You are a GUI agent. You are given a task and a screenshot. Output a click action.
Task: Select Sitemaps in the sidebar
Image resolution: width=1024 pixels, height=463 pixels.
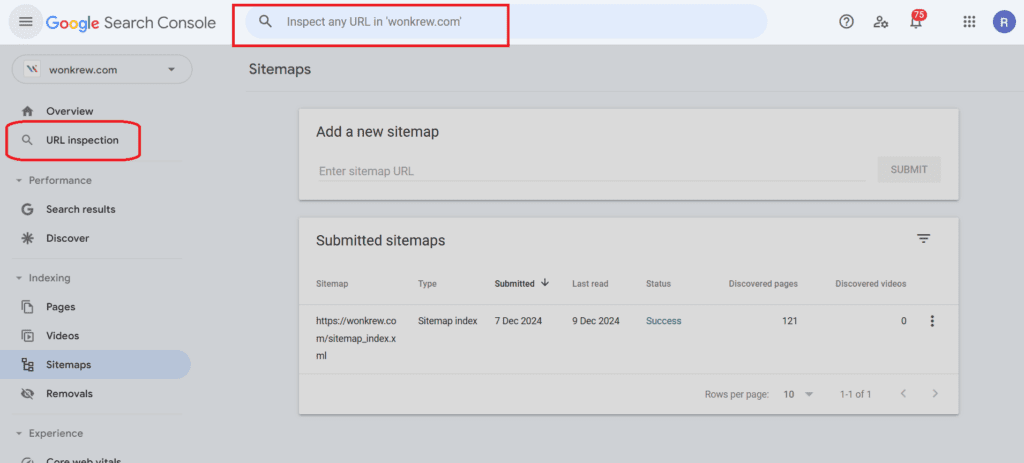click(95, 364)
